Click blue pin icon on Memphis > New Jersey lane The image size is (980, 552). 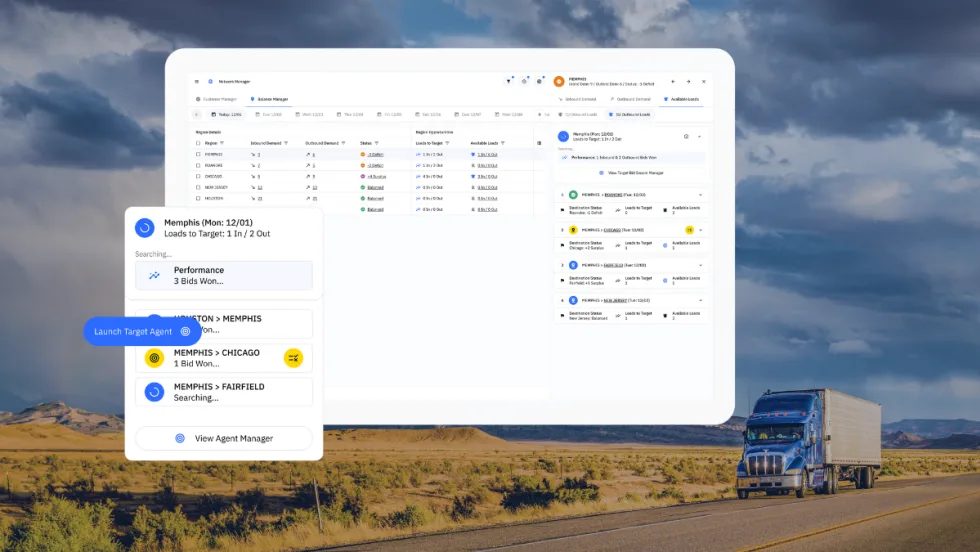(573, 300)
